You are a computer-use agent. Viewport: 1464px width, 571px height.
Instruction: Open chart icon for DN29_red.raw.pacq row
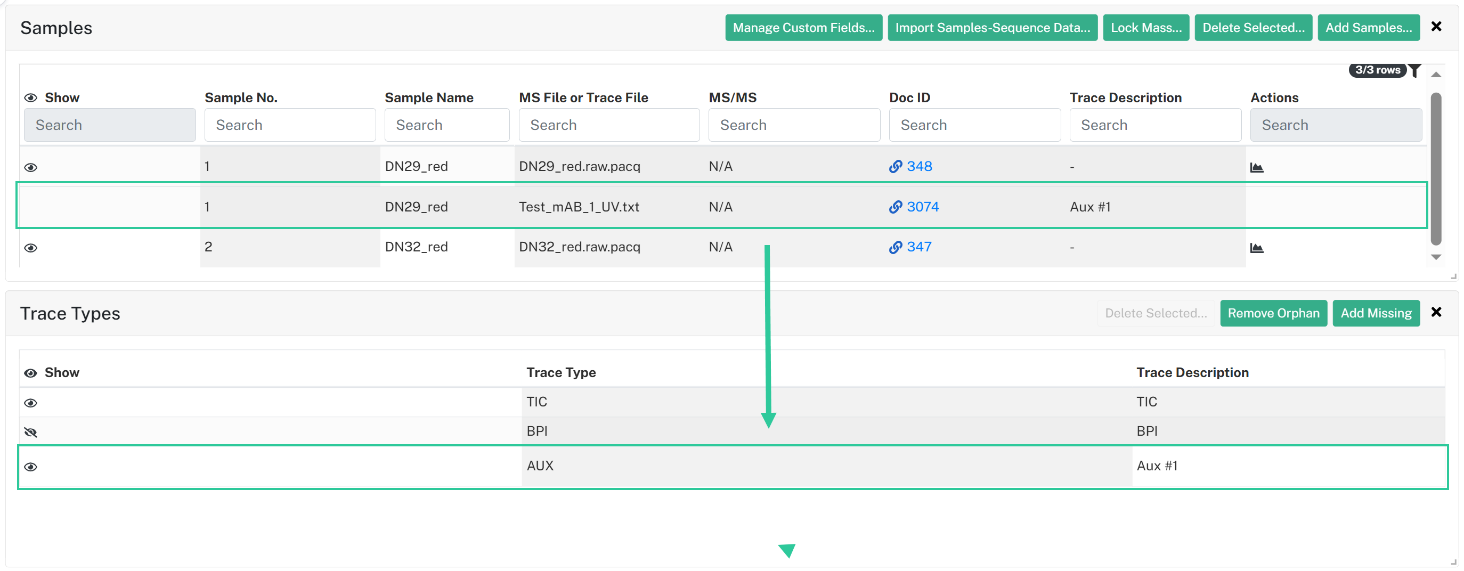pos(1257,167)
